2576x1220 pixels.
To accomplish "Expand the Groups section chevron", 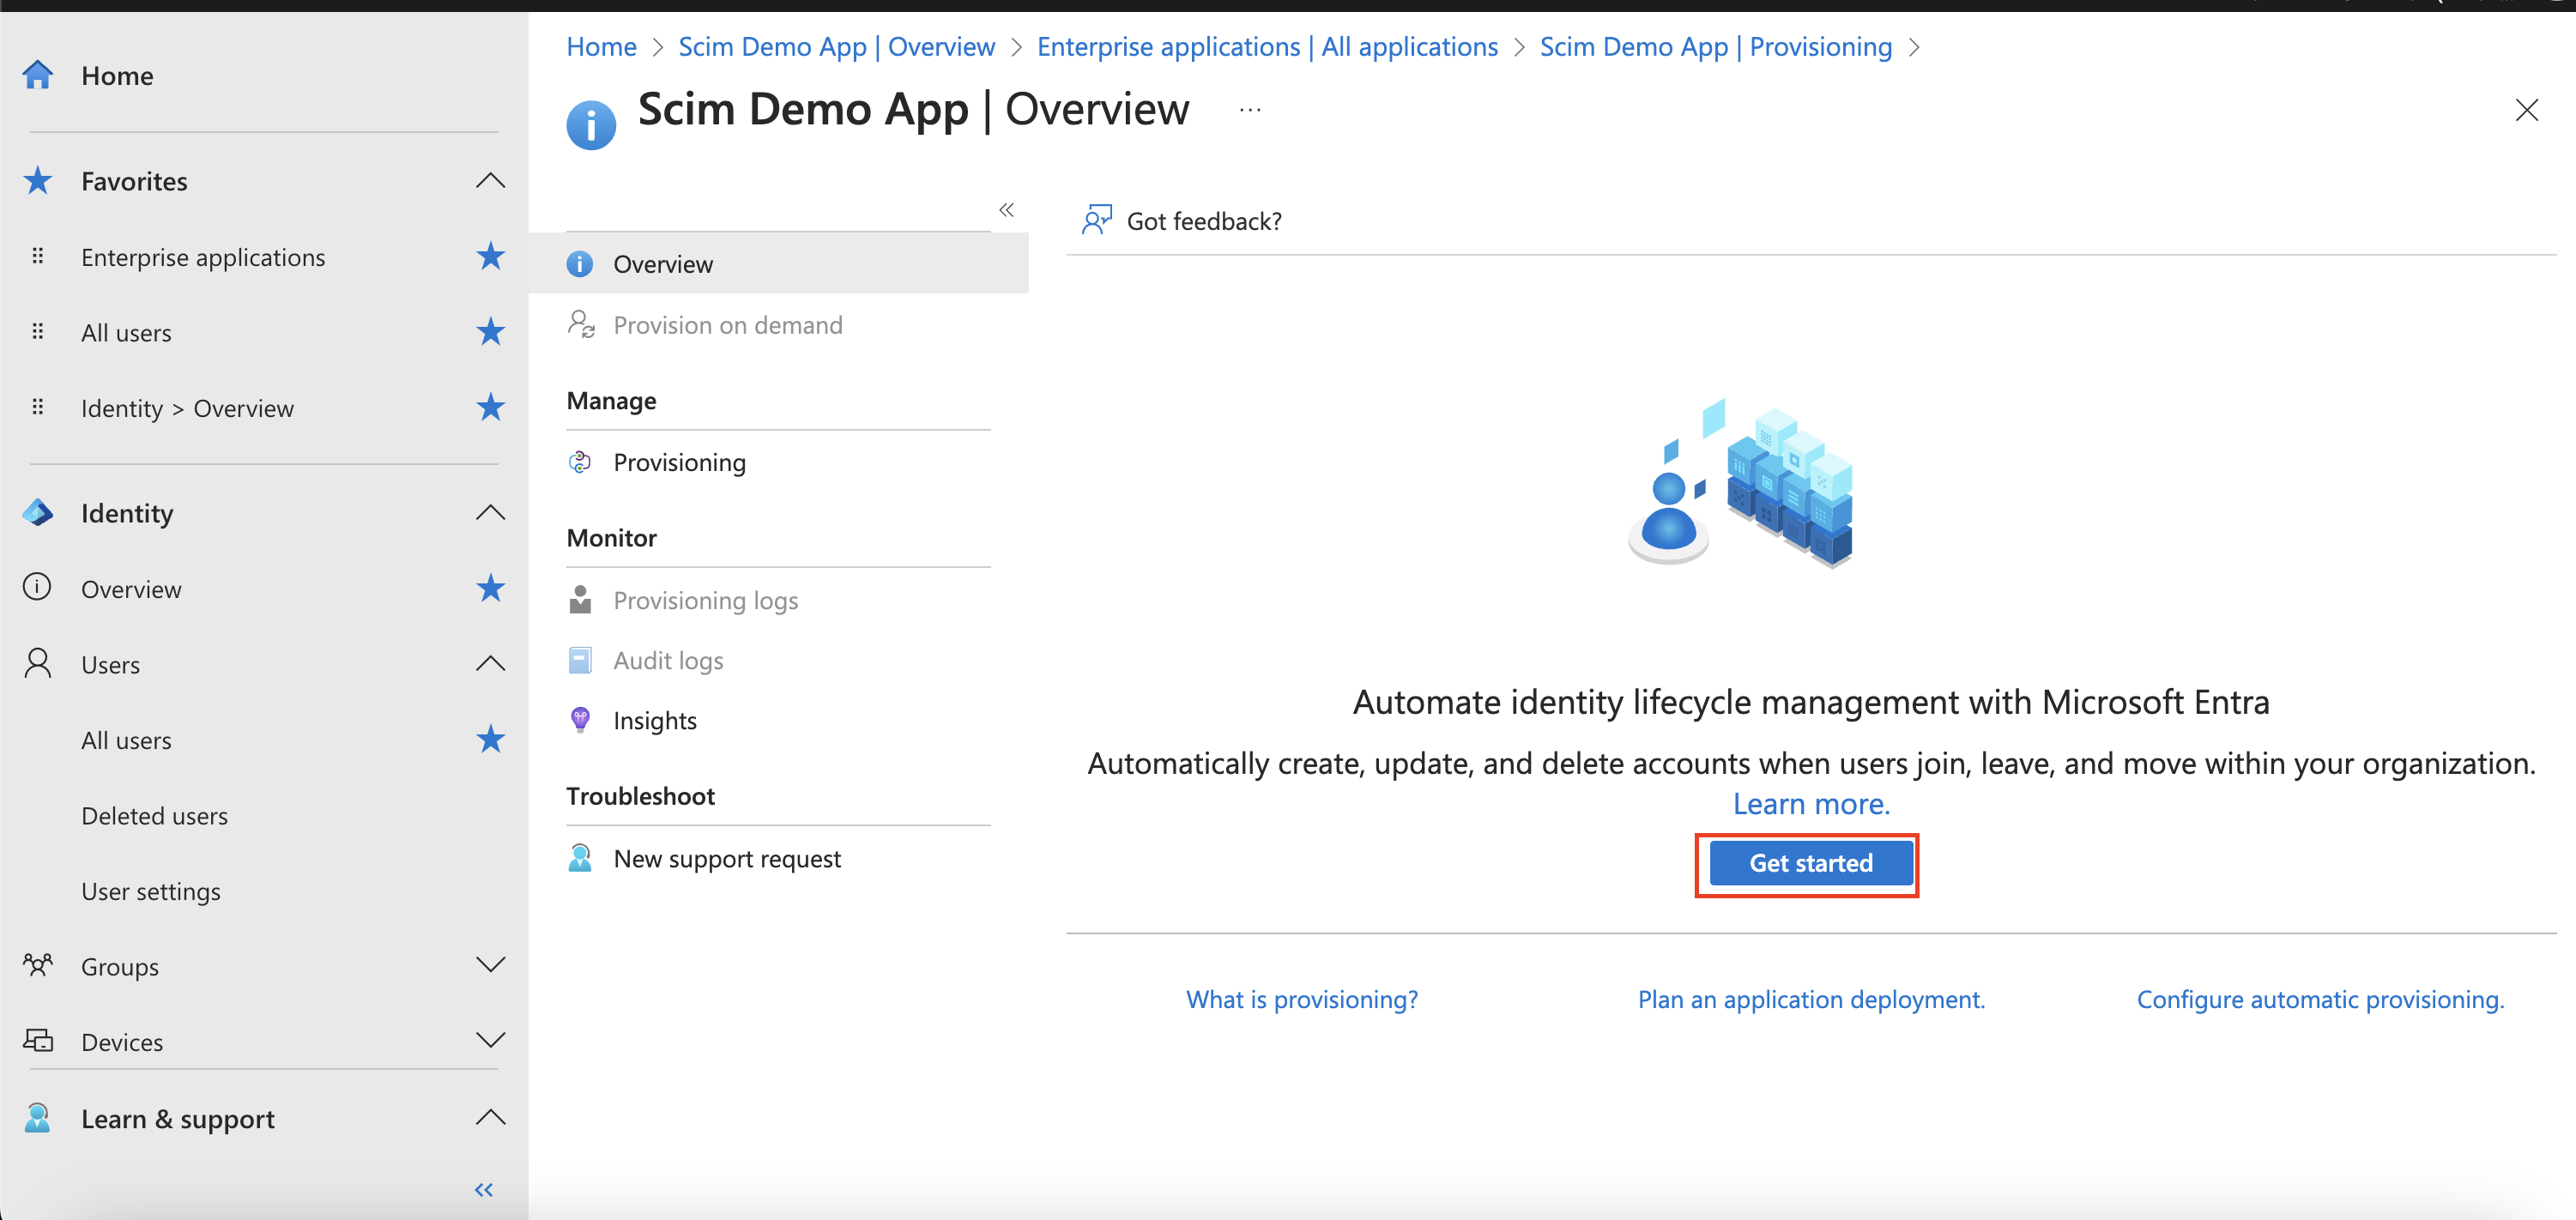I will pyautogui.click(x=490, y=965).
